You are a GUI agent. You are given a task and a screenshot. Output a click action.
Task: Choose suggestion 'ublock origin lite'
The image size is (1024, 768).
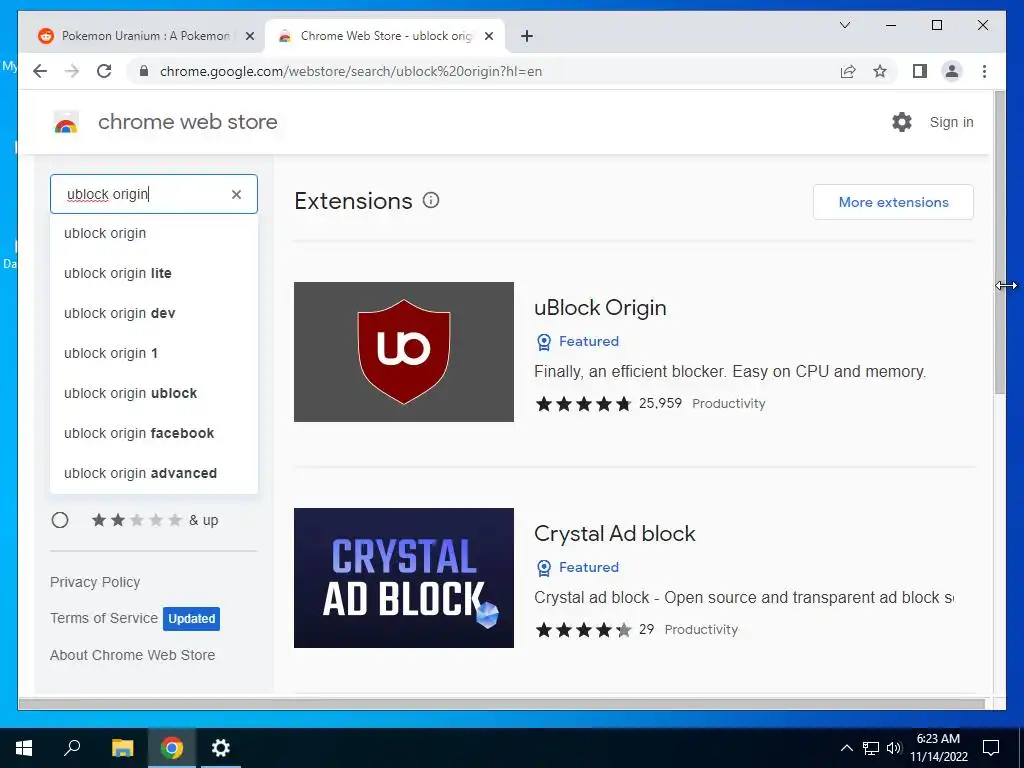pyautogui.click(x=154, y=273)
